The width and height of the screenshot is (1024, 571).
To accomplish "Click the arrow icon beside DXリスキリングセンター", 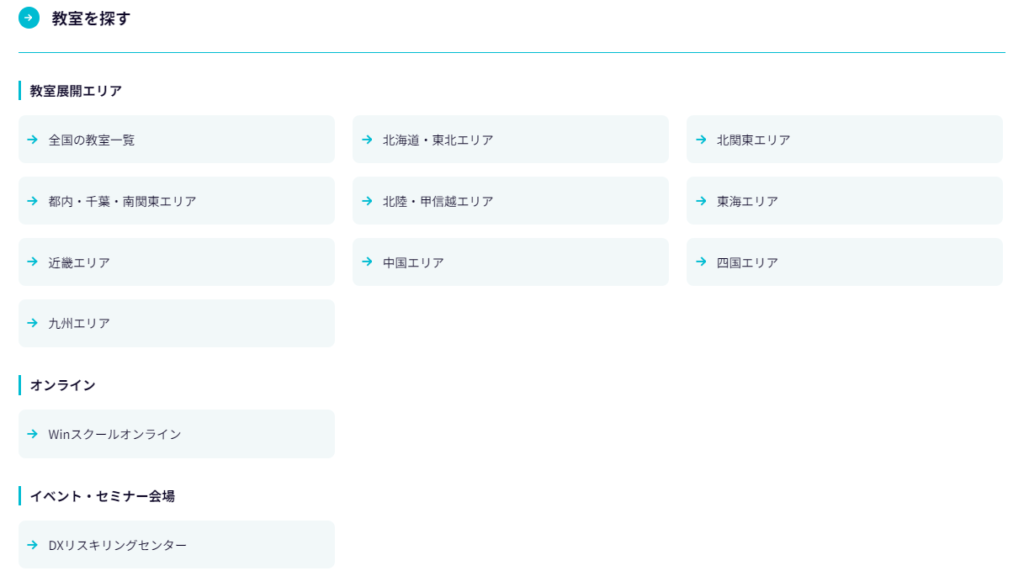I will tap(33, 545).
